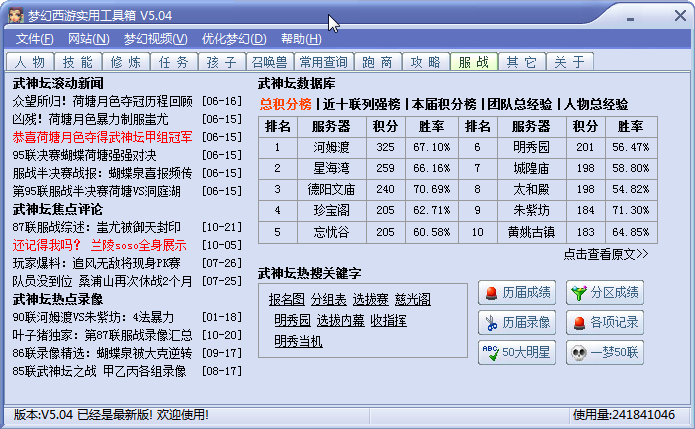
Task: Click the scissors icon on 历届录像
Action: point(491,323)
